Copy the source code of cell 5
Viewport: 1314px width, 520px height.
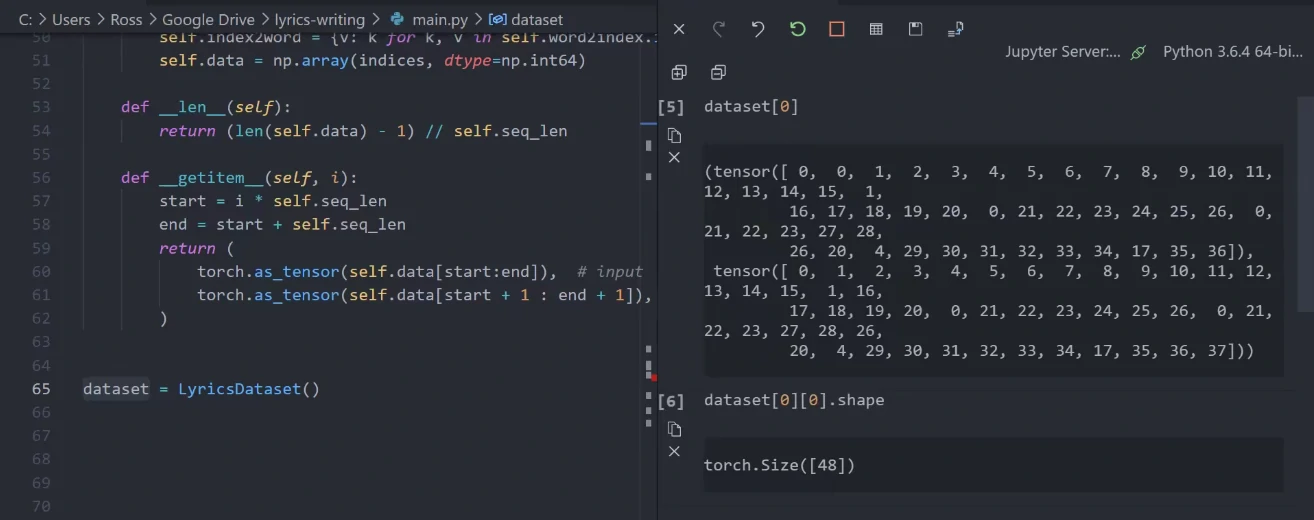coord(674,135)
